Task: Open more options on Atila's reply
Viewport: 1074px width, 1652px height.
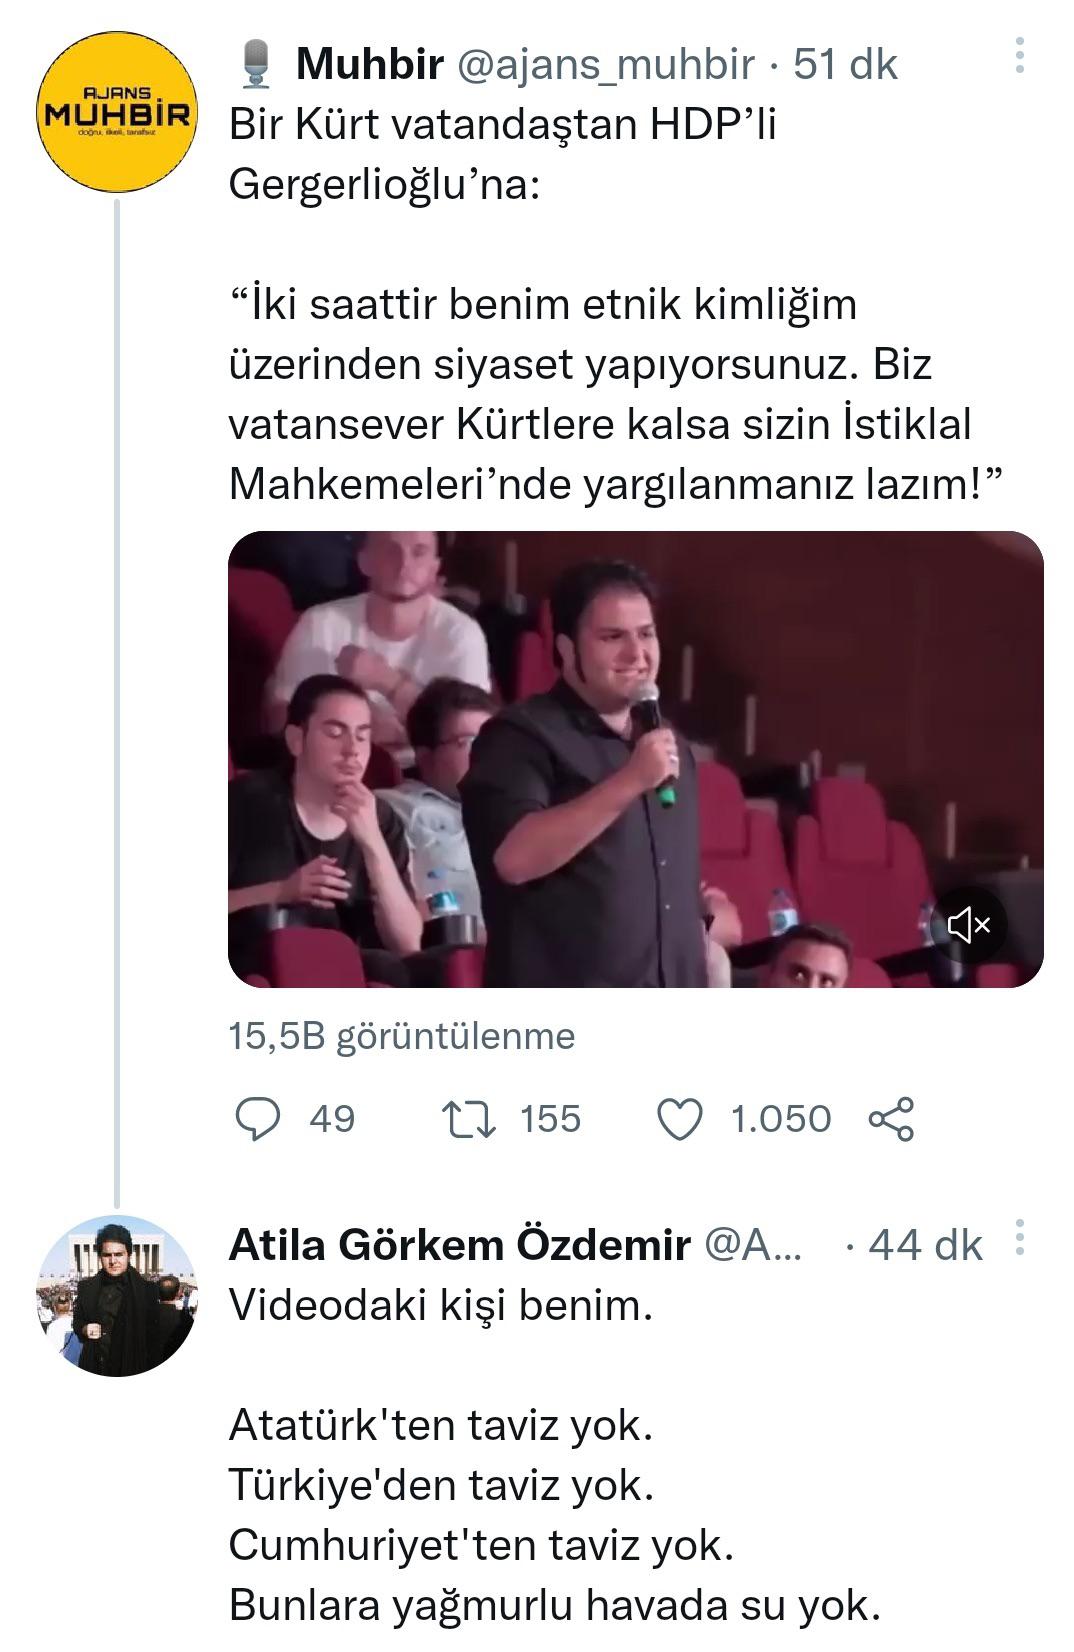Action: click(x=1019, y=1238)
